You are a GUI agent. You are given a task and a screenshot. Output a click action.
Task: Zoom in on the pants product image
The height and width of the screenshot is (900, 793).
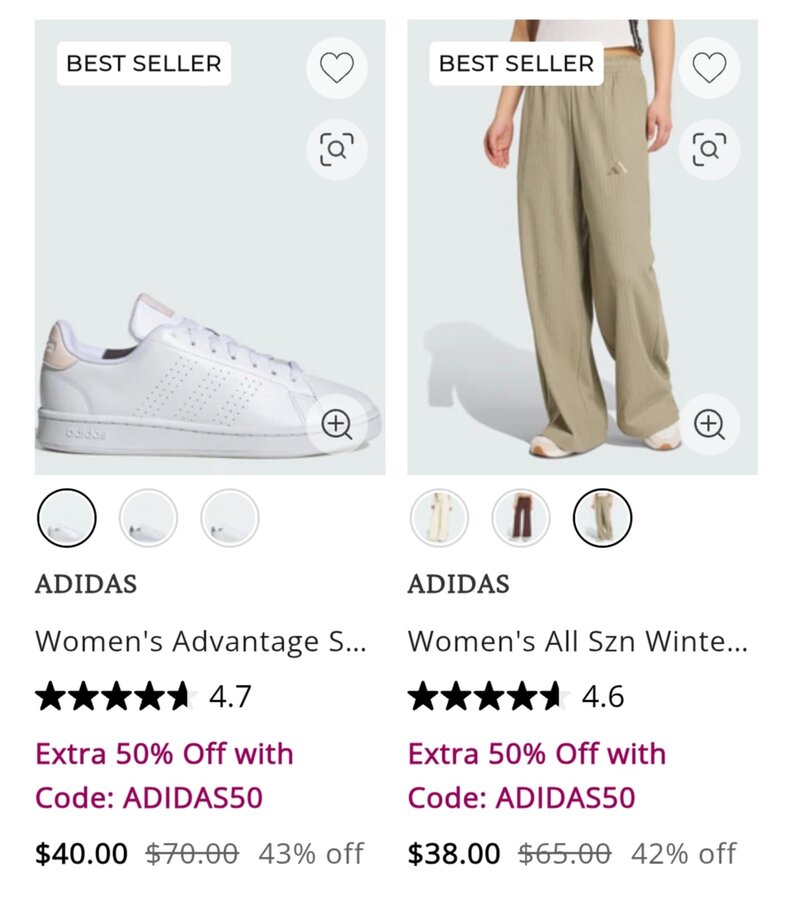click(709, 424)
